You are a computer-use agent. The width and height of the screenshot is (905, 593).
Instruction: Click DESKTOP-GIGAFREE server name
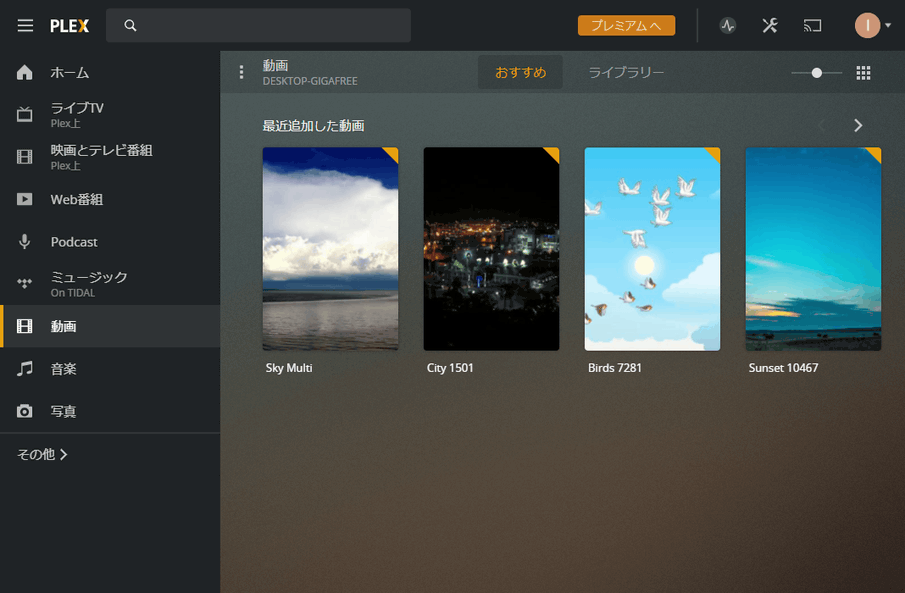[x=310, y=81]
